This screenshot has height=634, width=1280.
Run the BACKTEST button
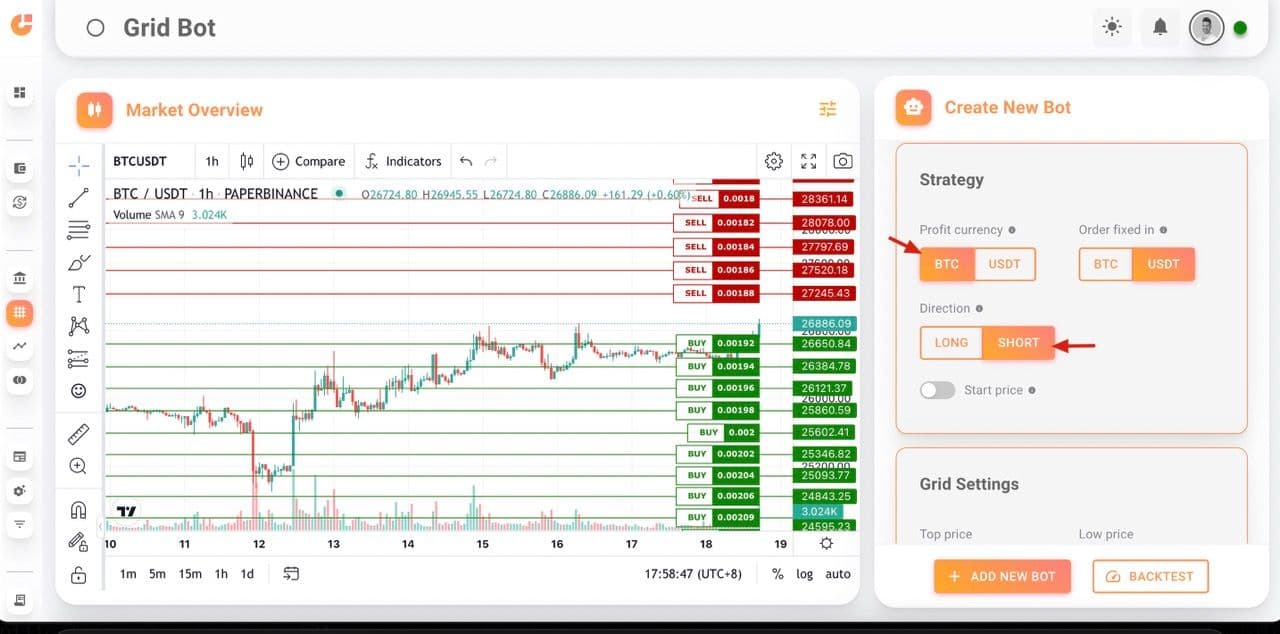click(x=1150, y=576)
